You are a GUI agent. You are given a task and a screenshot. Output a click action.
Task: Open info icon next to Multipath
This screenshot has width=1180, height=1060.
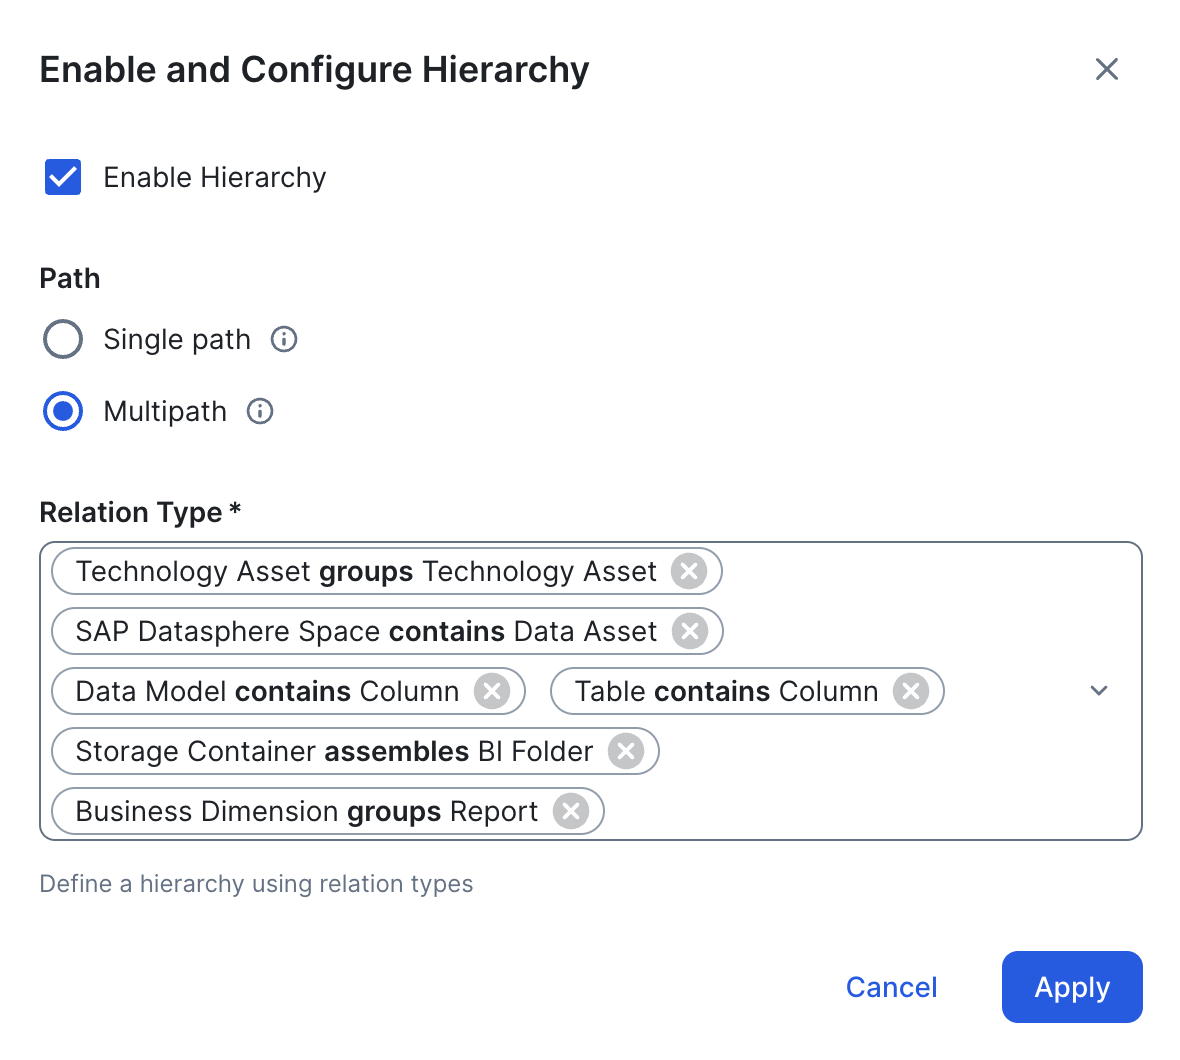(260, 411)
